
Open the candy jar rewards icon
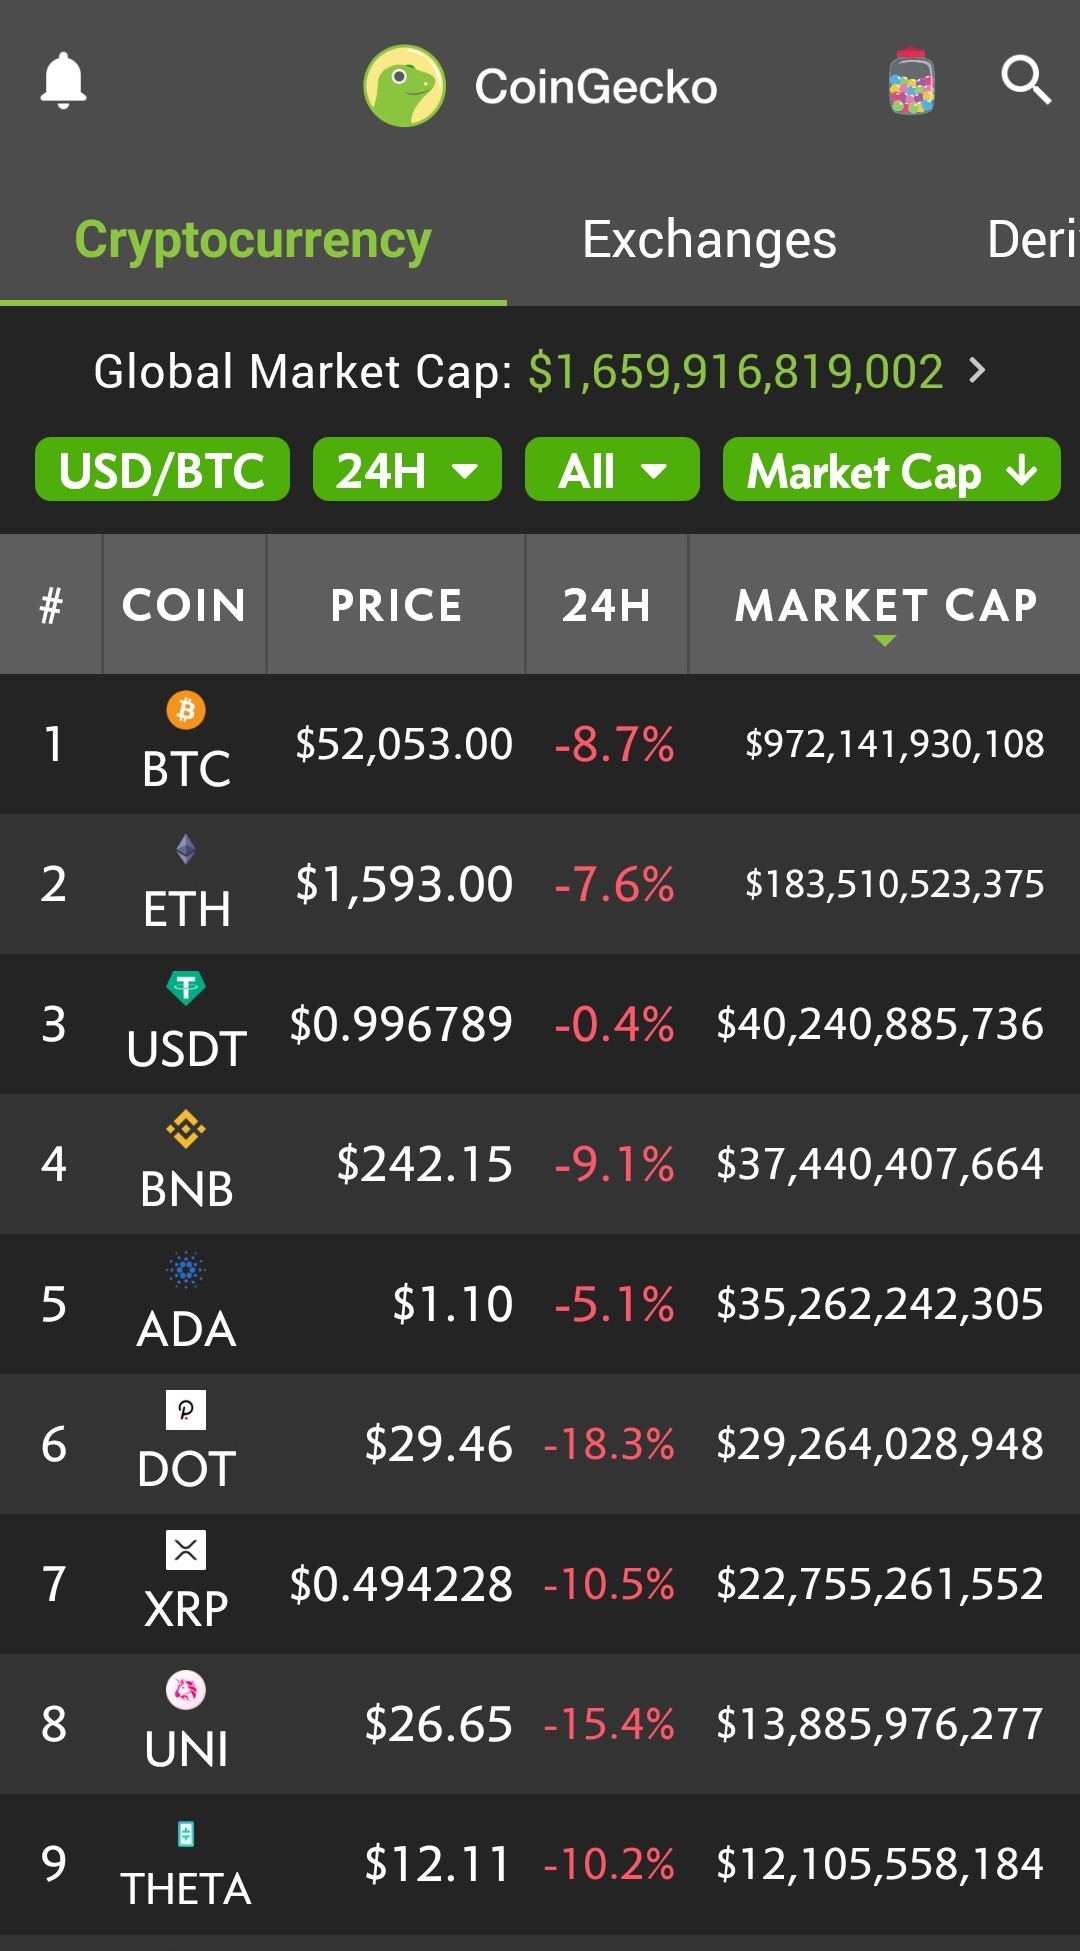click(x=911, y=81)
